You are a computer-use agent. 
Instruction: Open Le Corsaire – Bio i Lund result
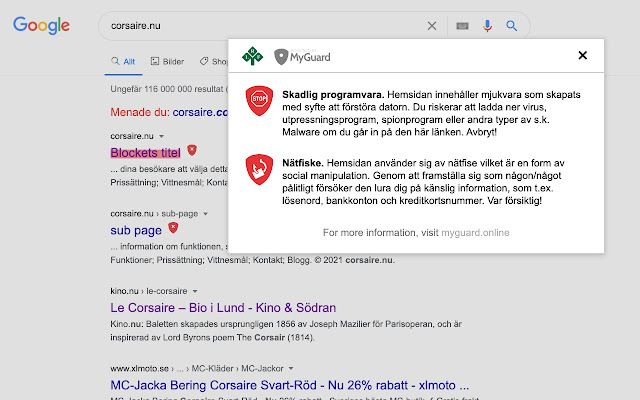222,307
